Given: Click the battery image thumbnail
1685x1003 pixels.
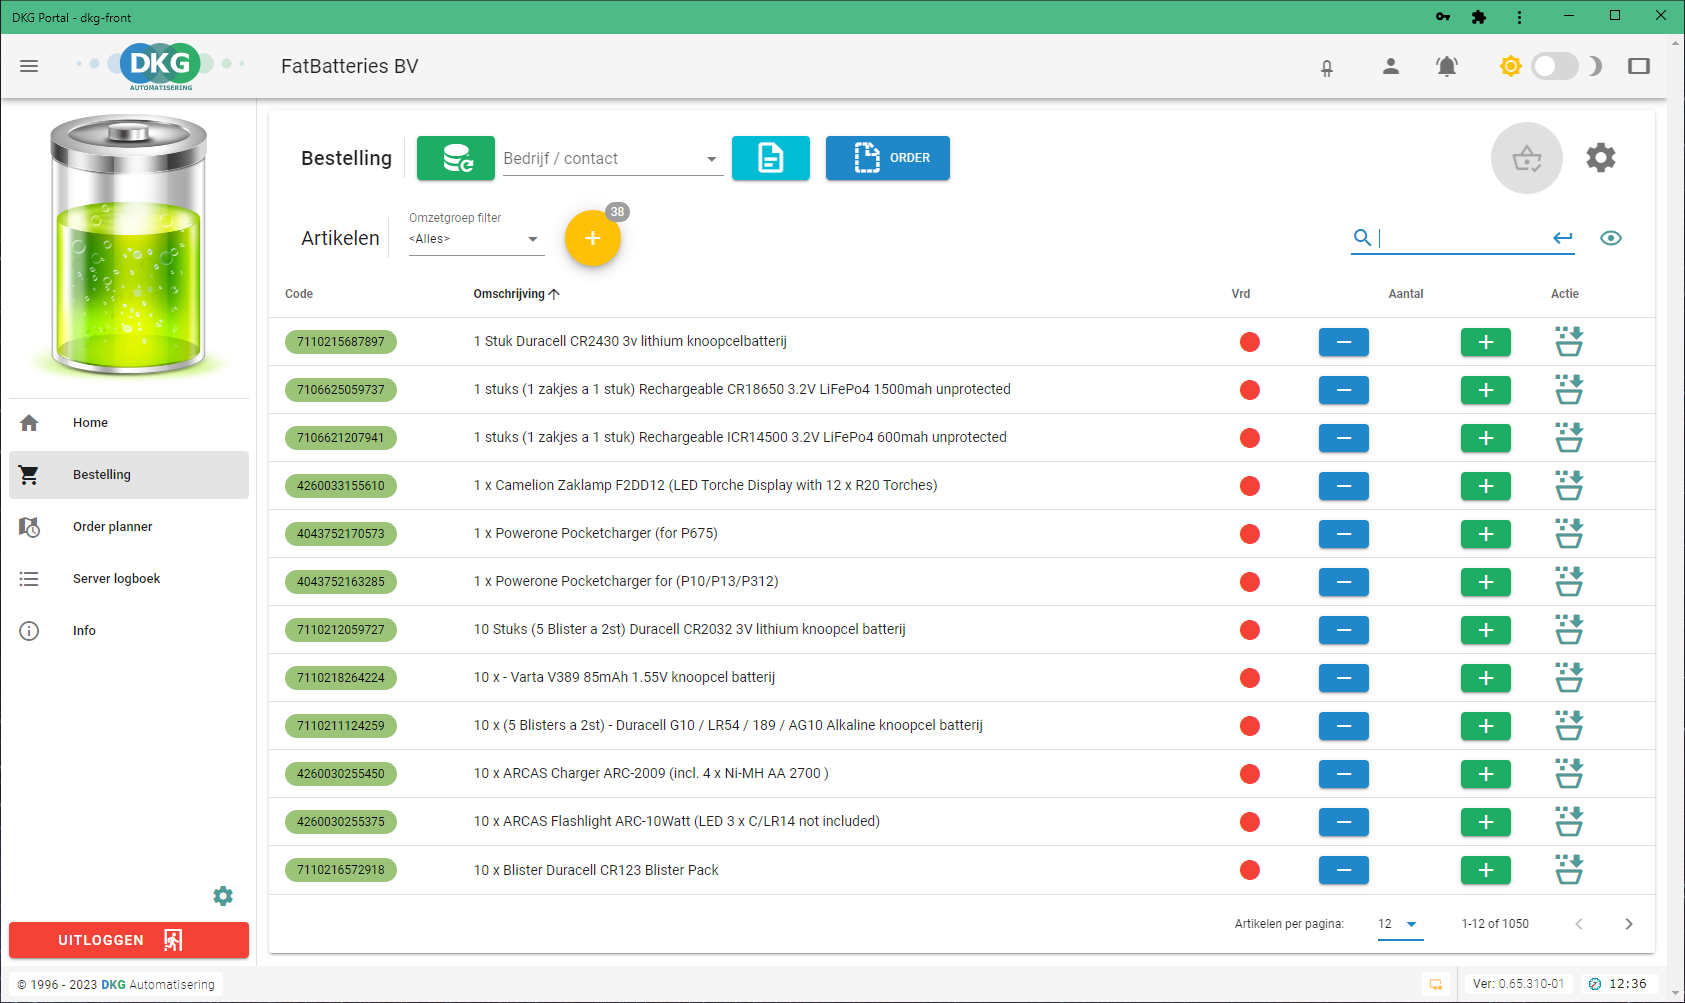Looking at the screenshot, I should pyautogui.click(x=129, y=245).
